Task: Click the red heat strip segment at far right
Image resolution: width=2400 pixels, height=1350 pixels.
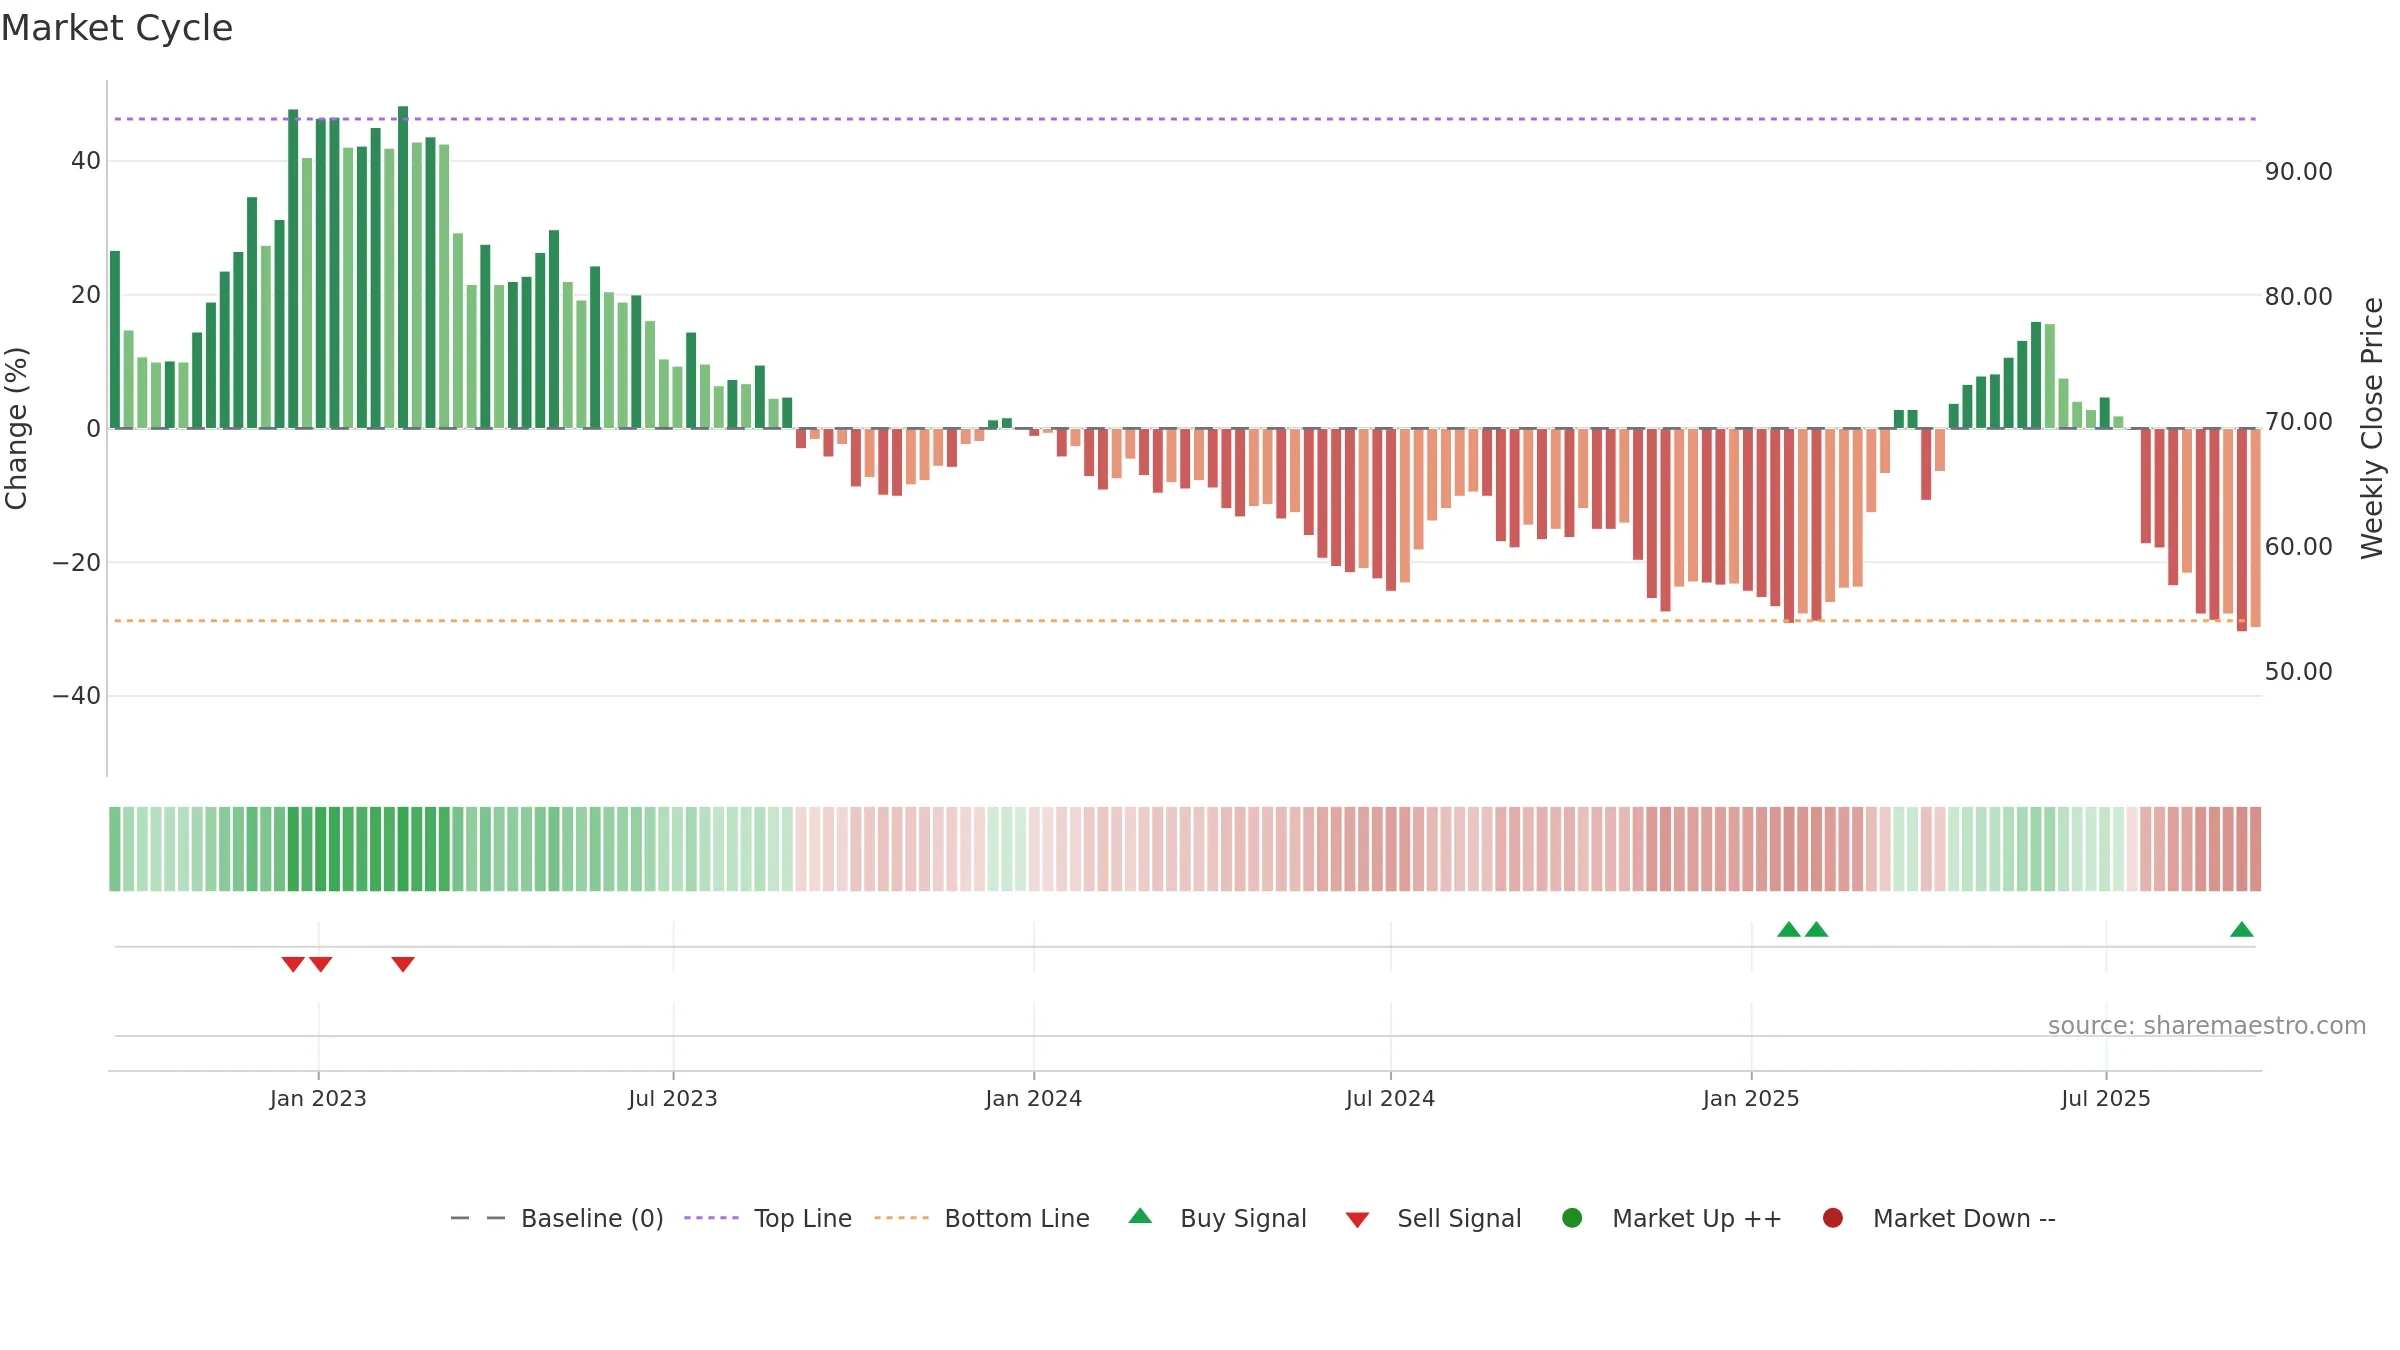Action: [x=2256, y=849]
